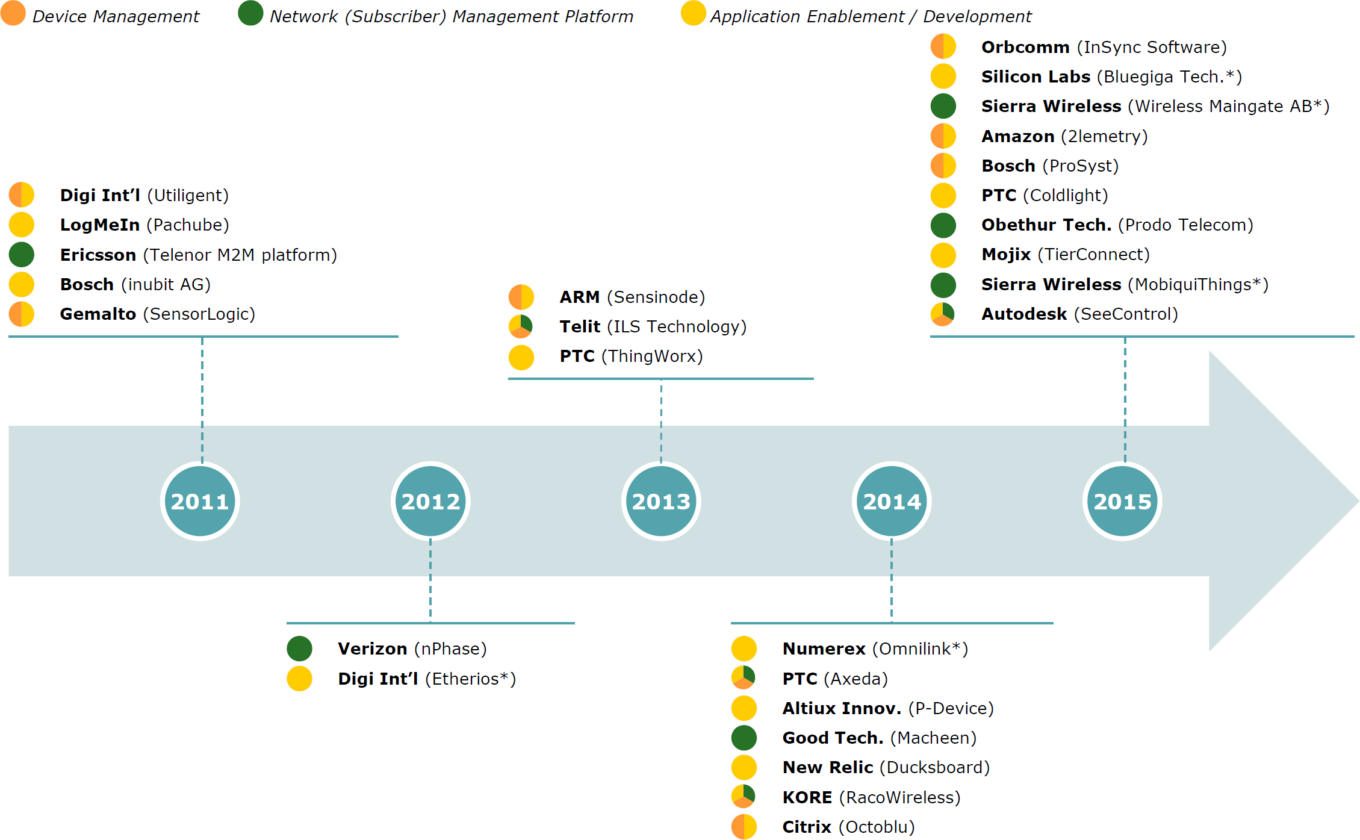Click the circle icon beside ARM
The width and height of the screenshot is (1360, 840).
pos(521,297)
